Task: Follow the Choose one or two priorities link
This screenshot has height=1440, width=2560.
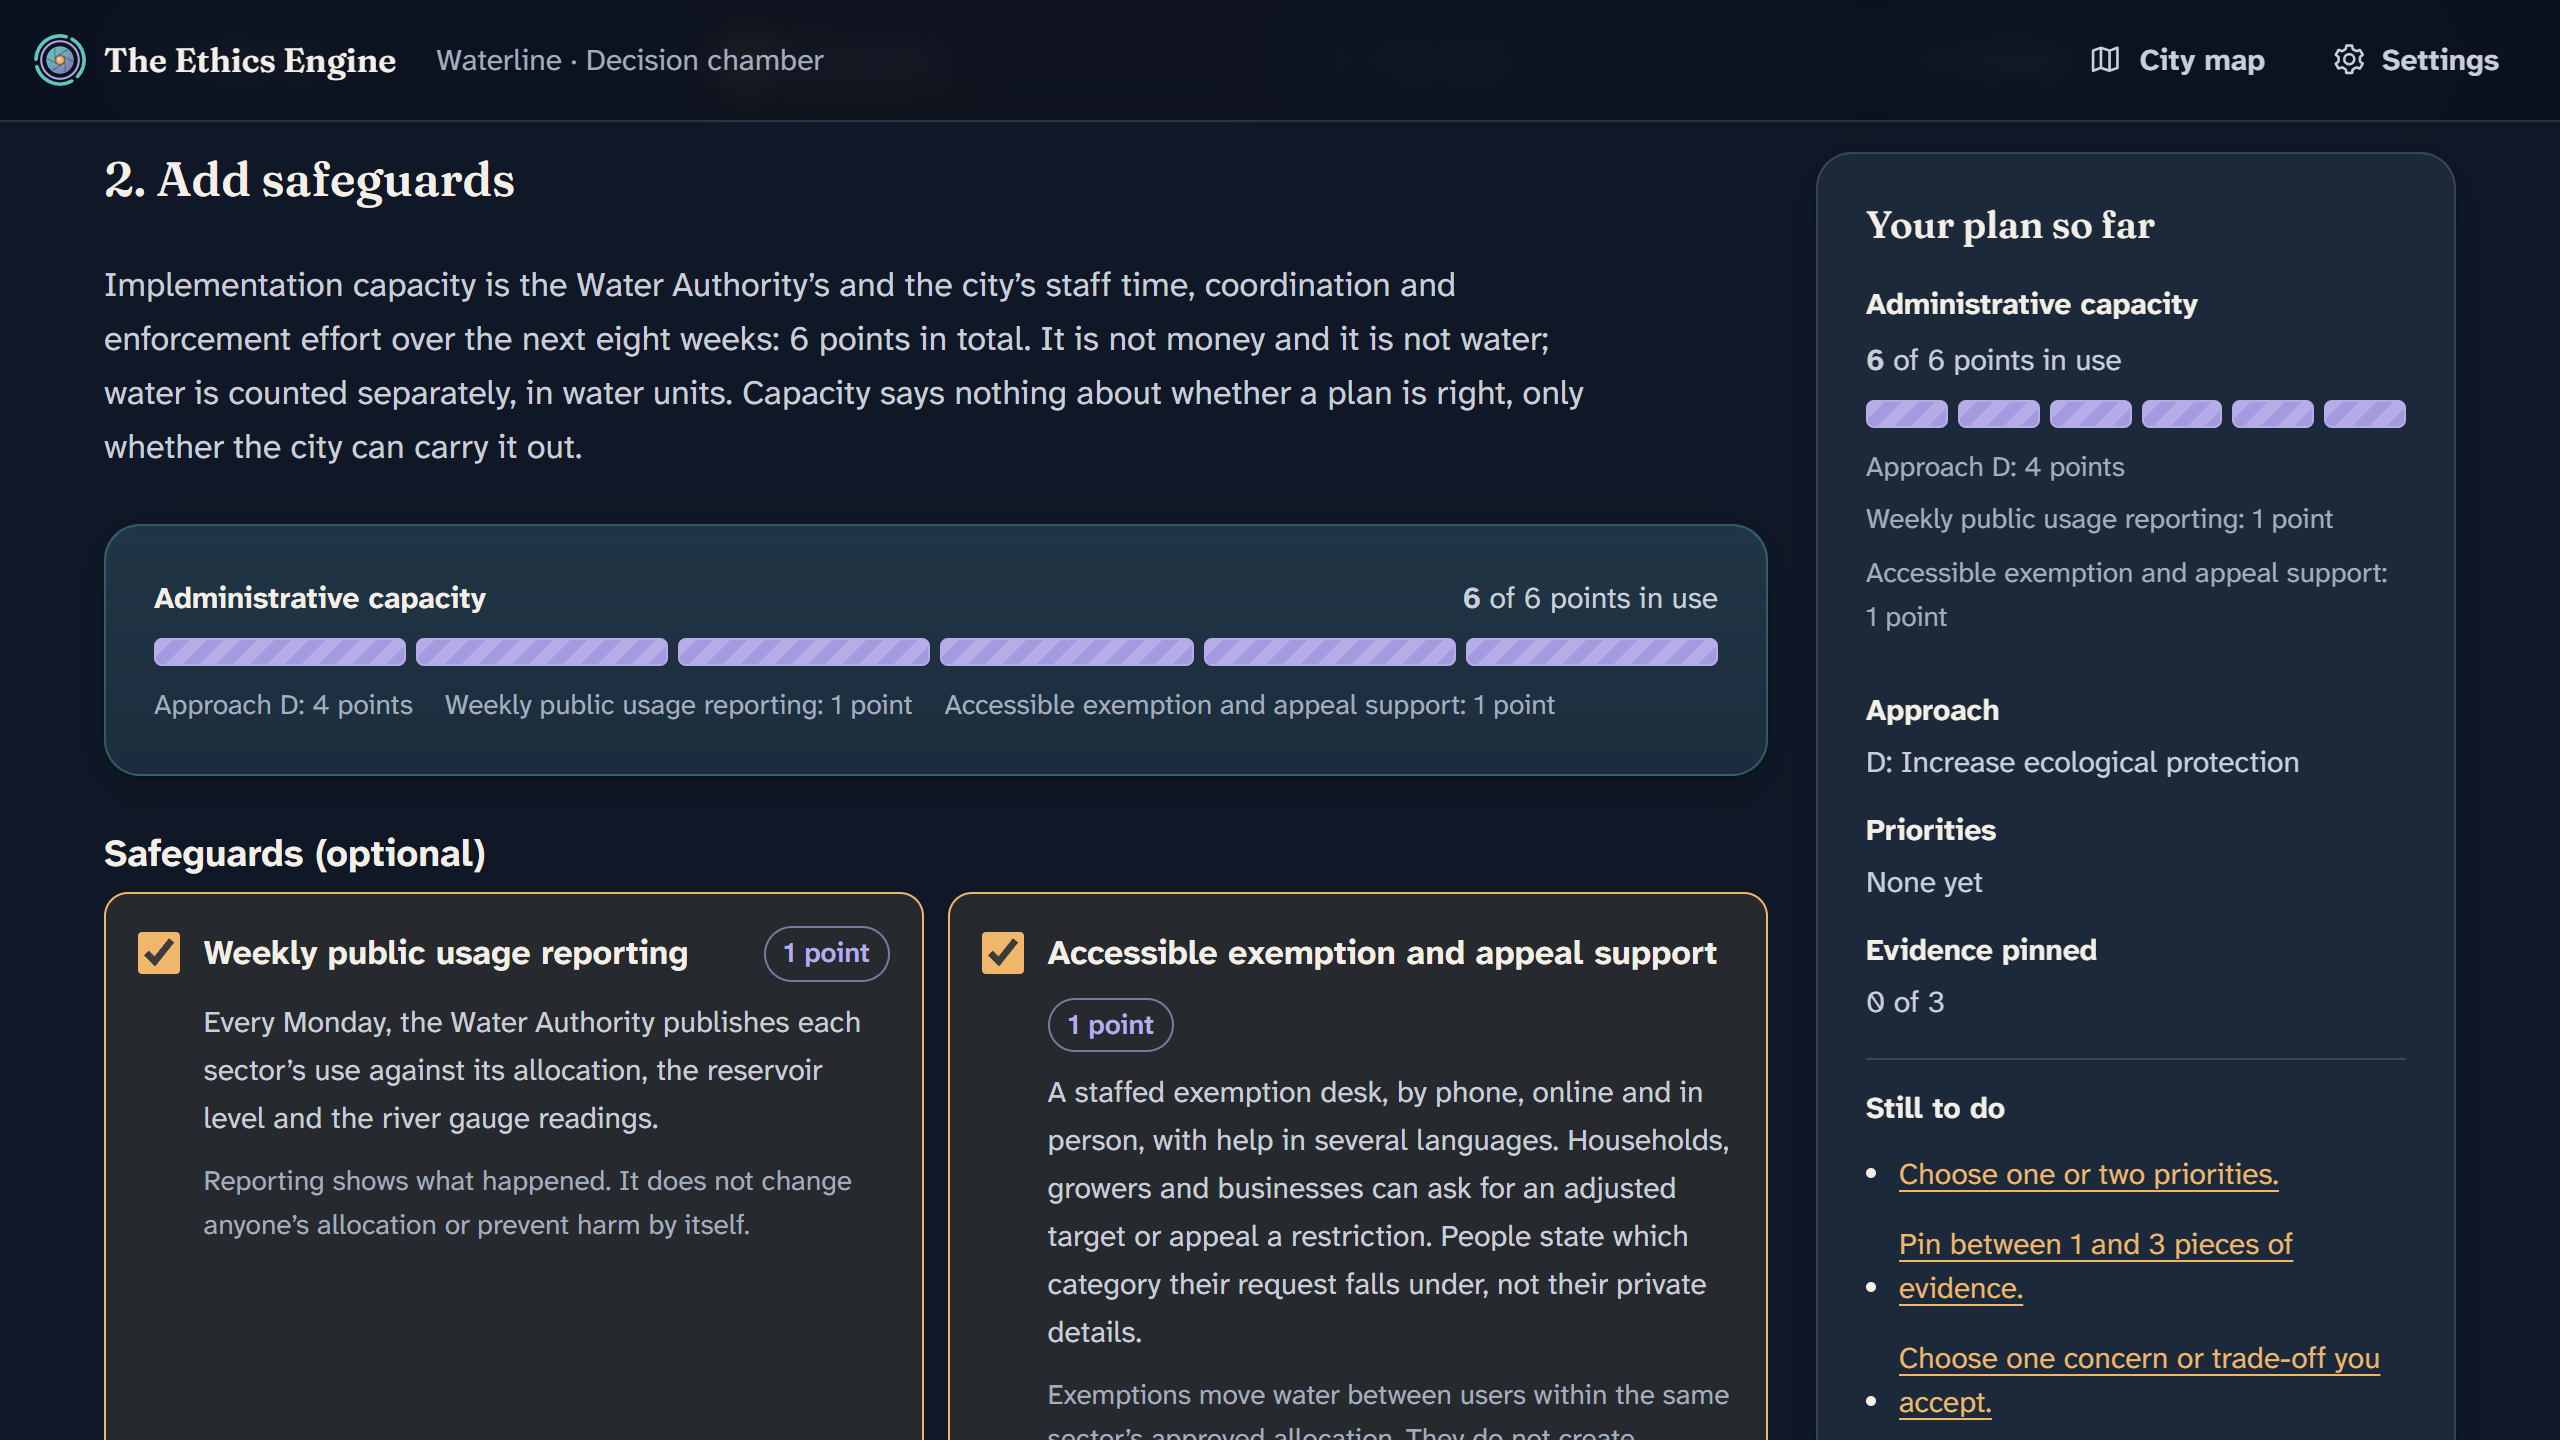Action: pos(2088,1174)
